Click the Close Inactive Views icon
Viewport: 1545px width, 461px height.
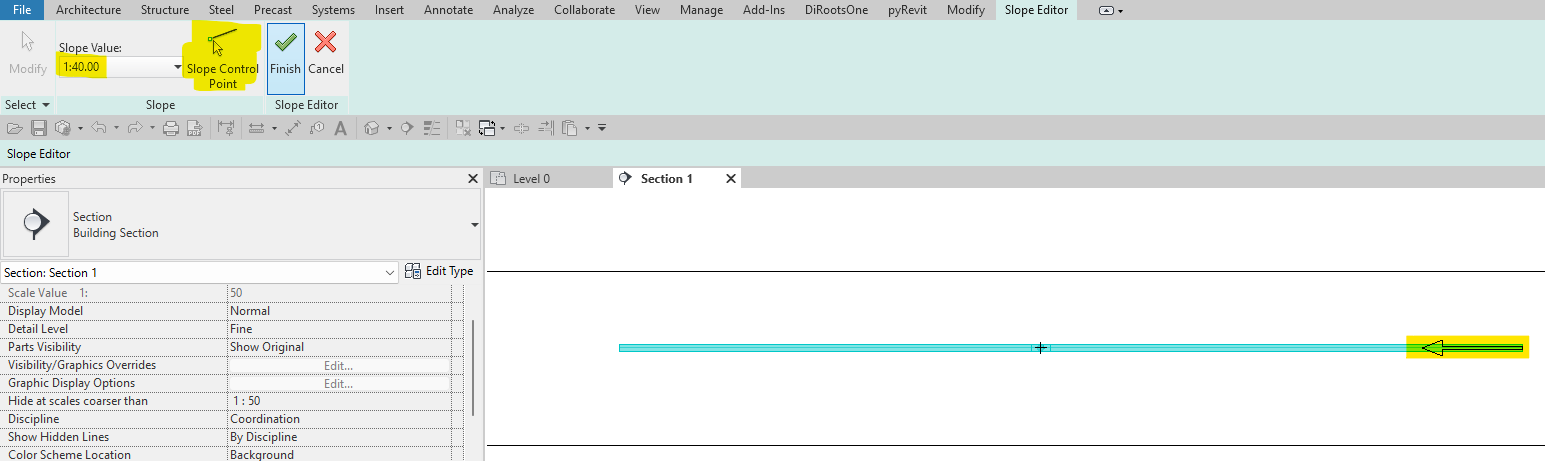463,128
